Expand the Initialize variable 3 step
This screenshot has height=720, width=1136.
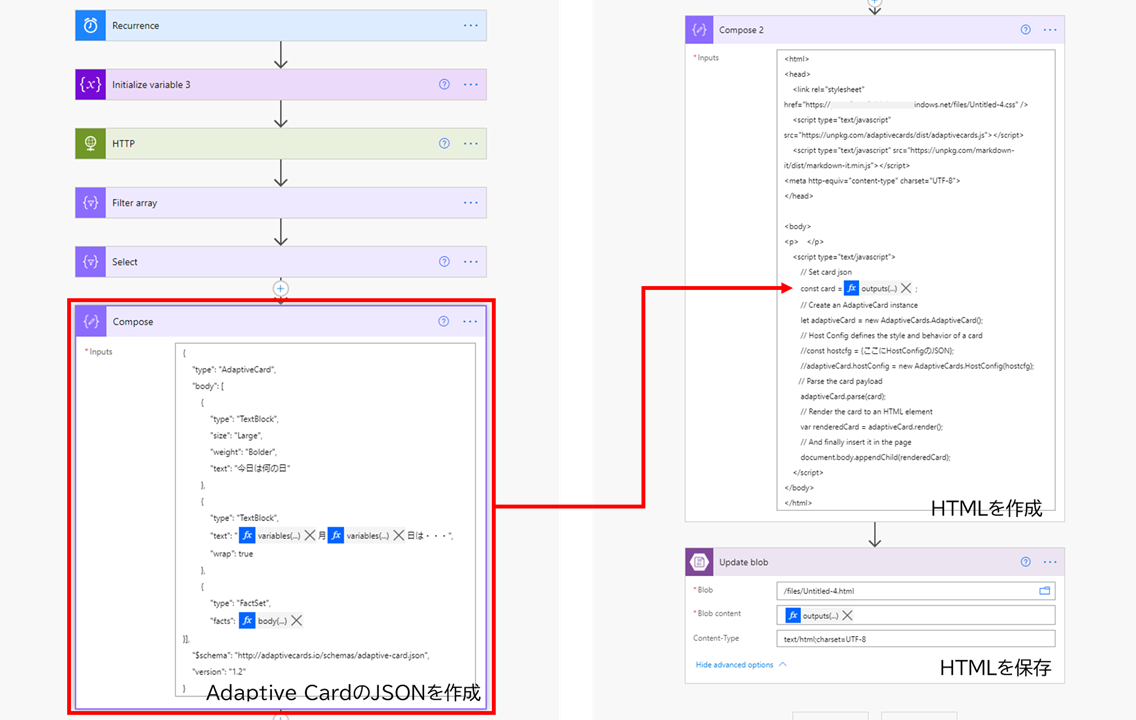281,85
